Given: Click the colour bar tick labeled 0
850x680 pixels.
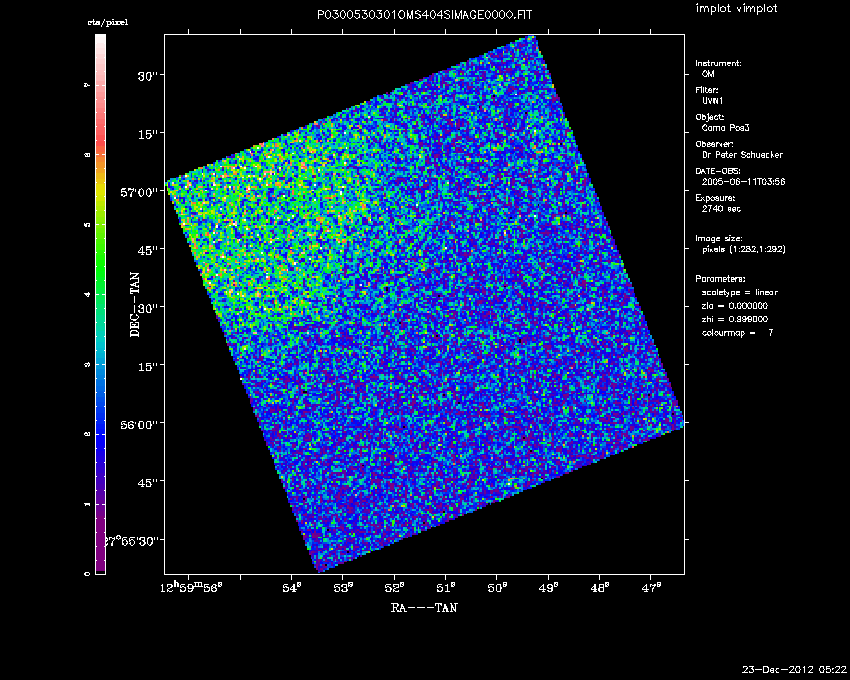Looking at the screenshot, I should 87,574.
